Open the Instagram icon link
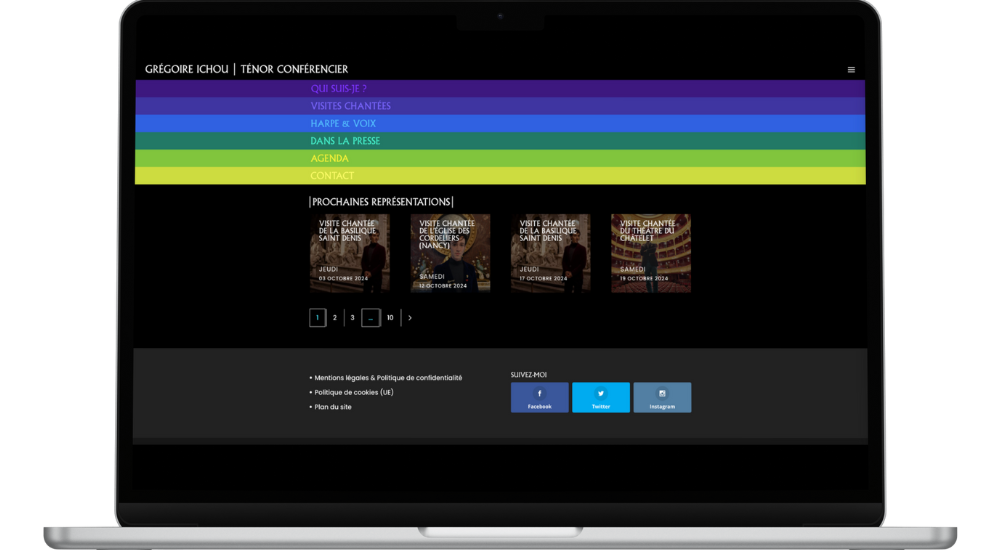 tap(662, 394)
